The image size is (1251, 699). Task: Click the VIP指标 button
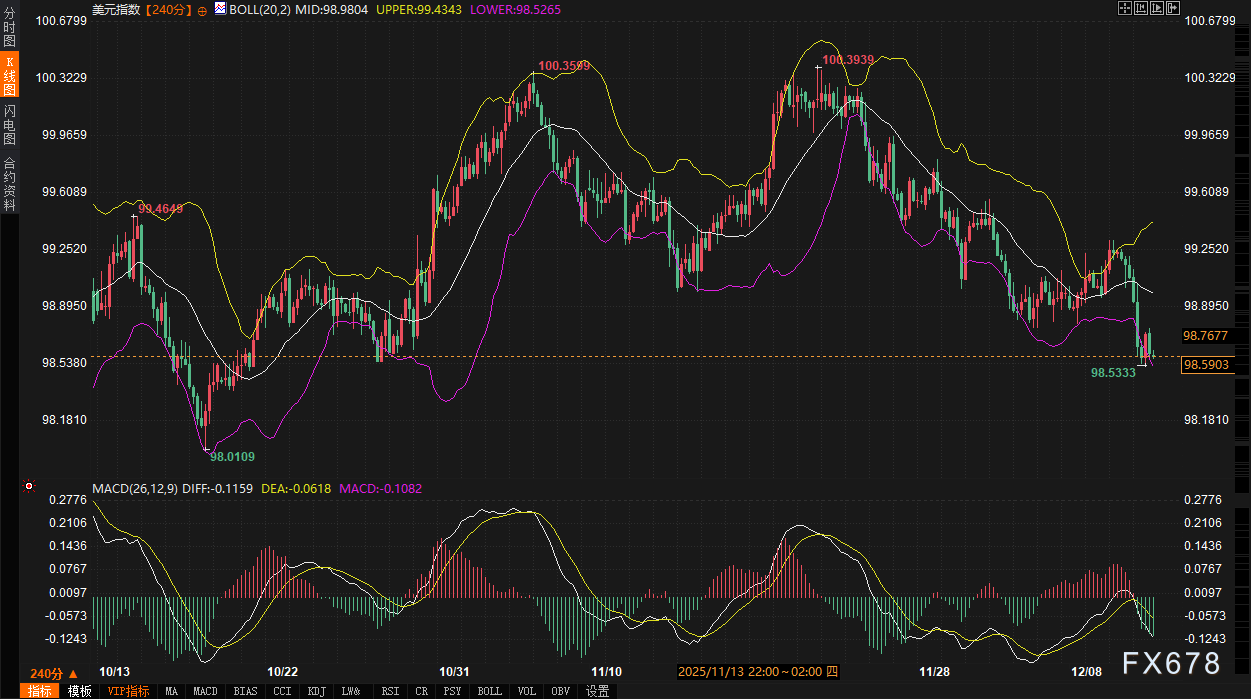[x=128, y=691]
